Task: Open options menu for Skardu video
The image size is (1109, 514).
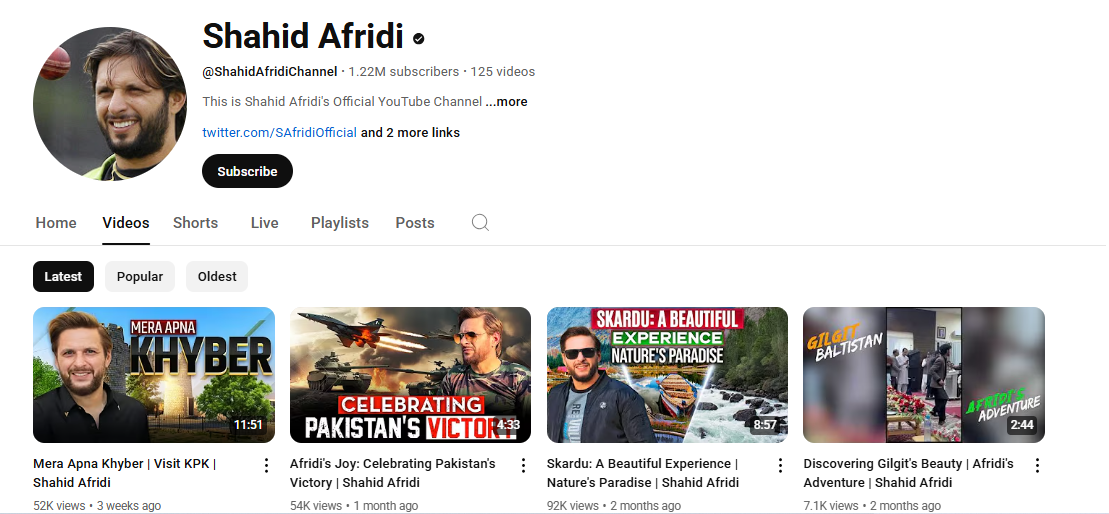Action: tap(780, 465)
